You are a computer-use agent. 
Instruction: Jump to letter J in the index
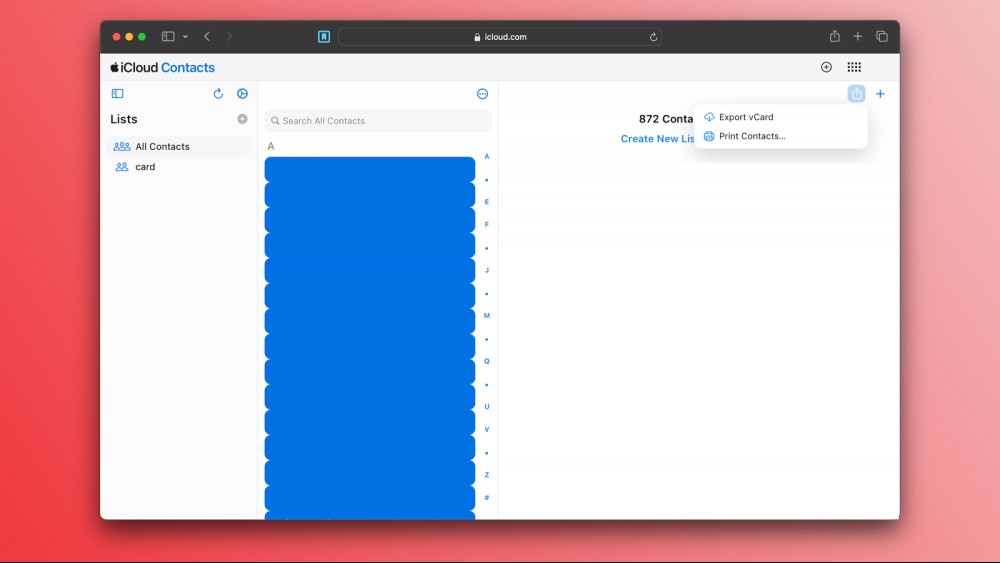click(487, 270)
